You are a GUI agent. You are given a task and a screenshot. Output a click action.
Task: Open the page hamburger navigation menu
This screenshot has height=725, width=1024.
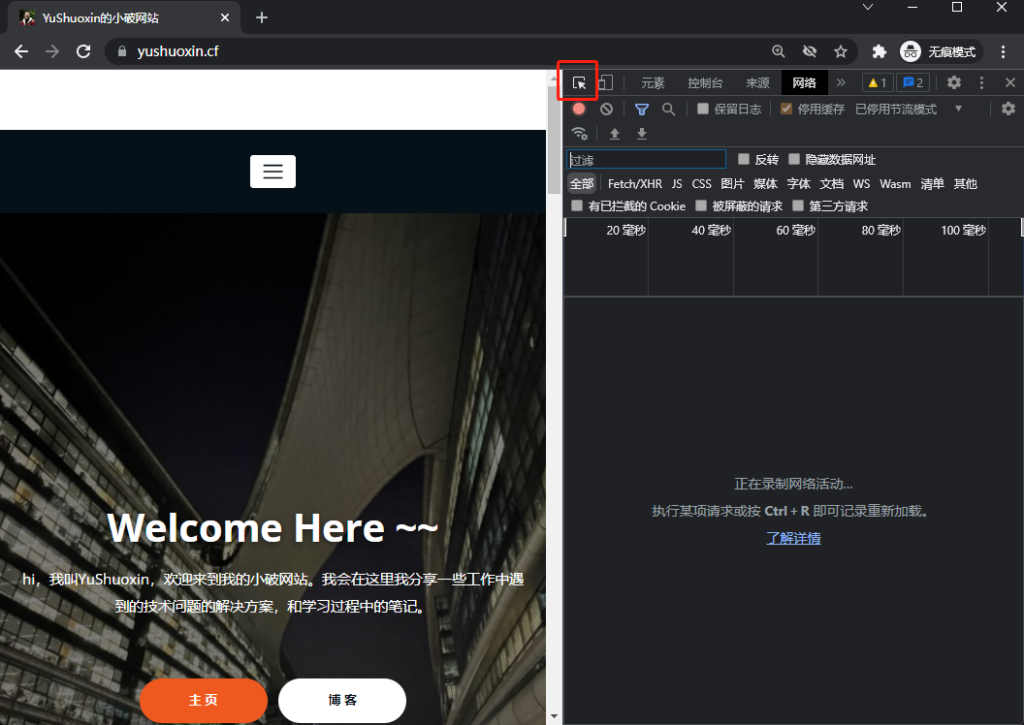tap(273, 171)
